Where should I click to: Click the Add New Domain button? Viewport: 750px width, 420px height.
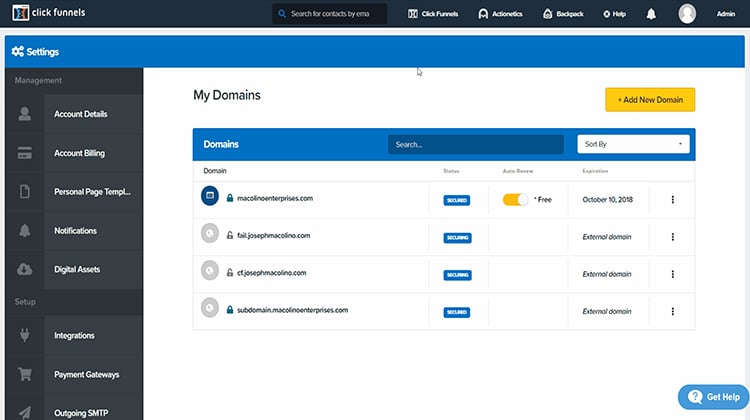[x=649, y=100]
